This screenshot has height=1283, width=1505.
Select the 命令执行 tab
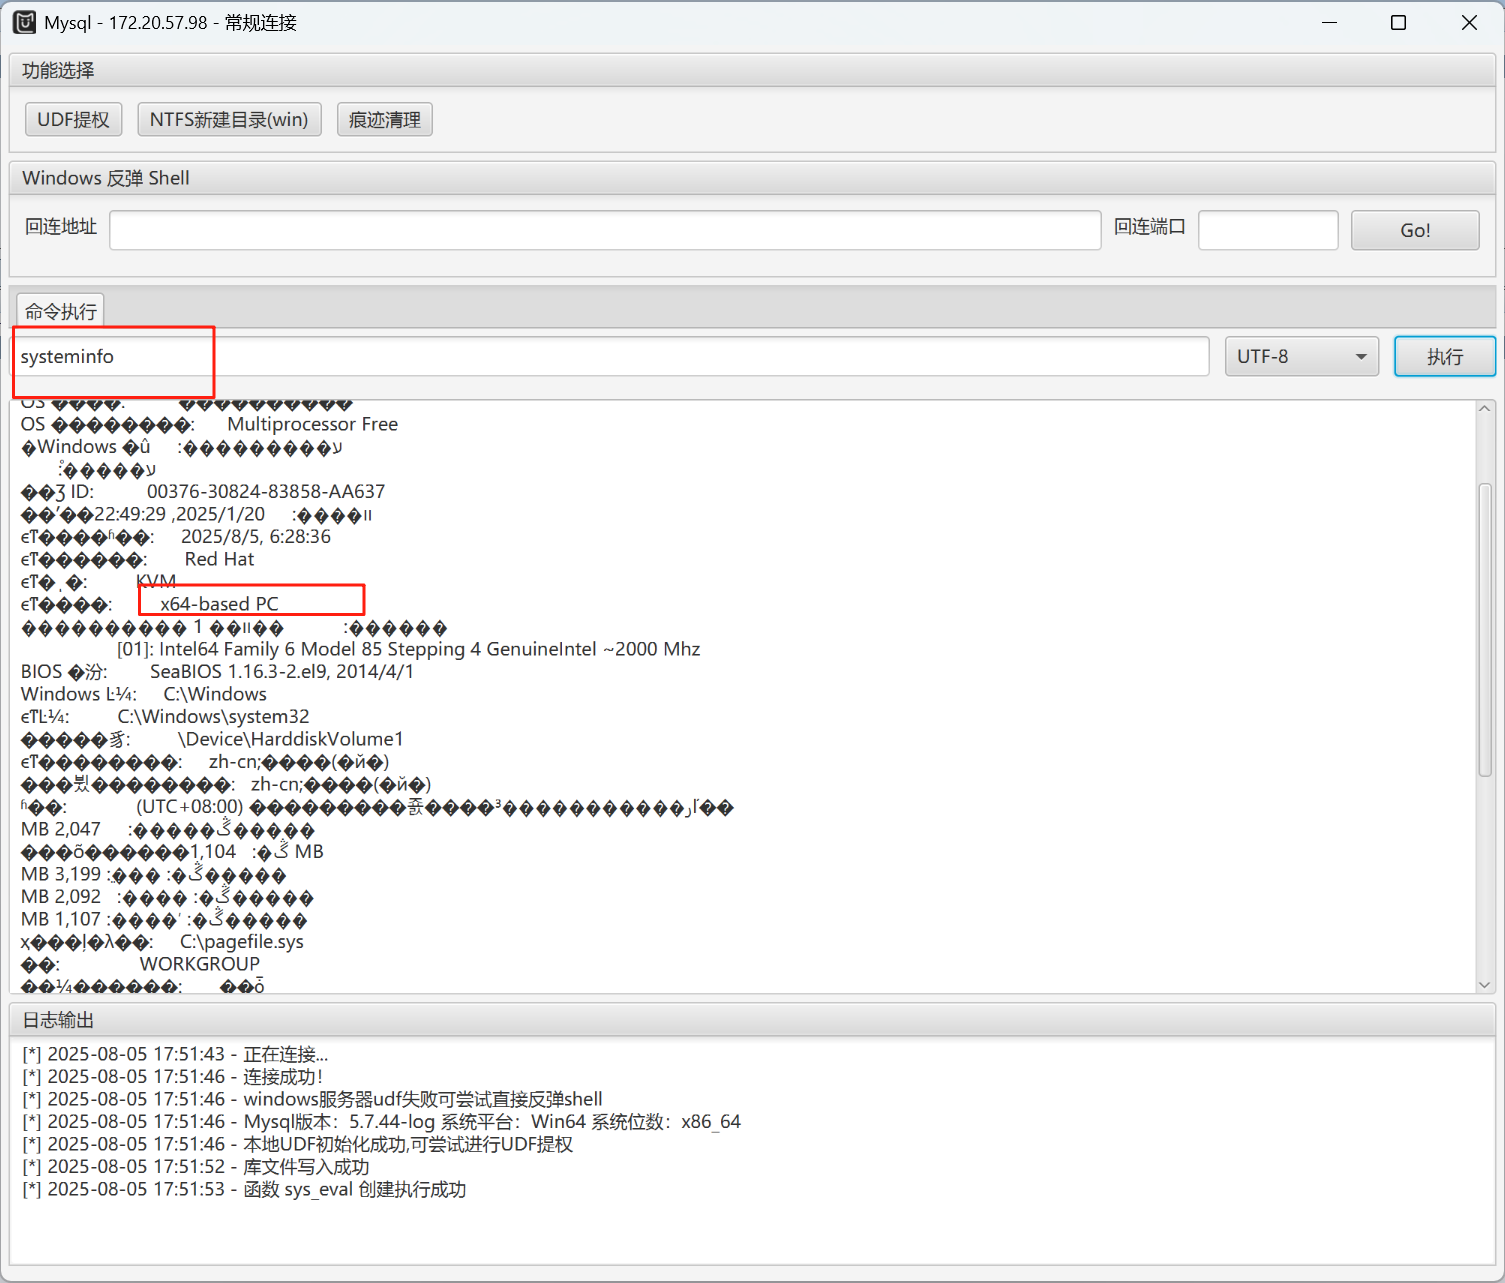tap(61, 311)
